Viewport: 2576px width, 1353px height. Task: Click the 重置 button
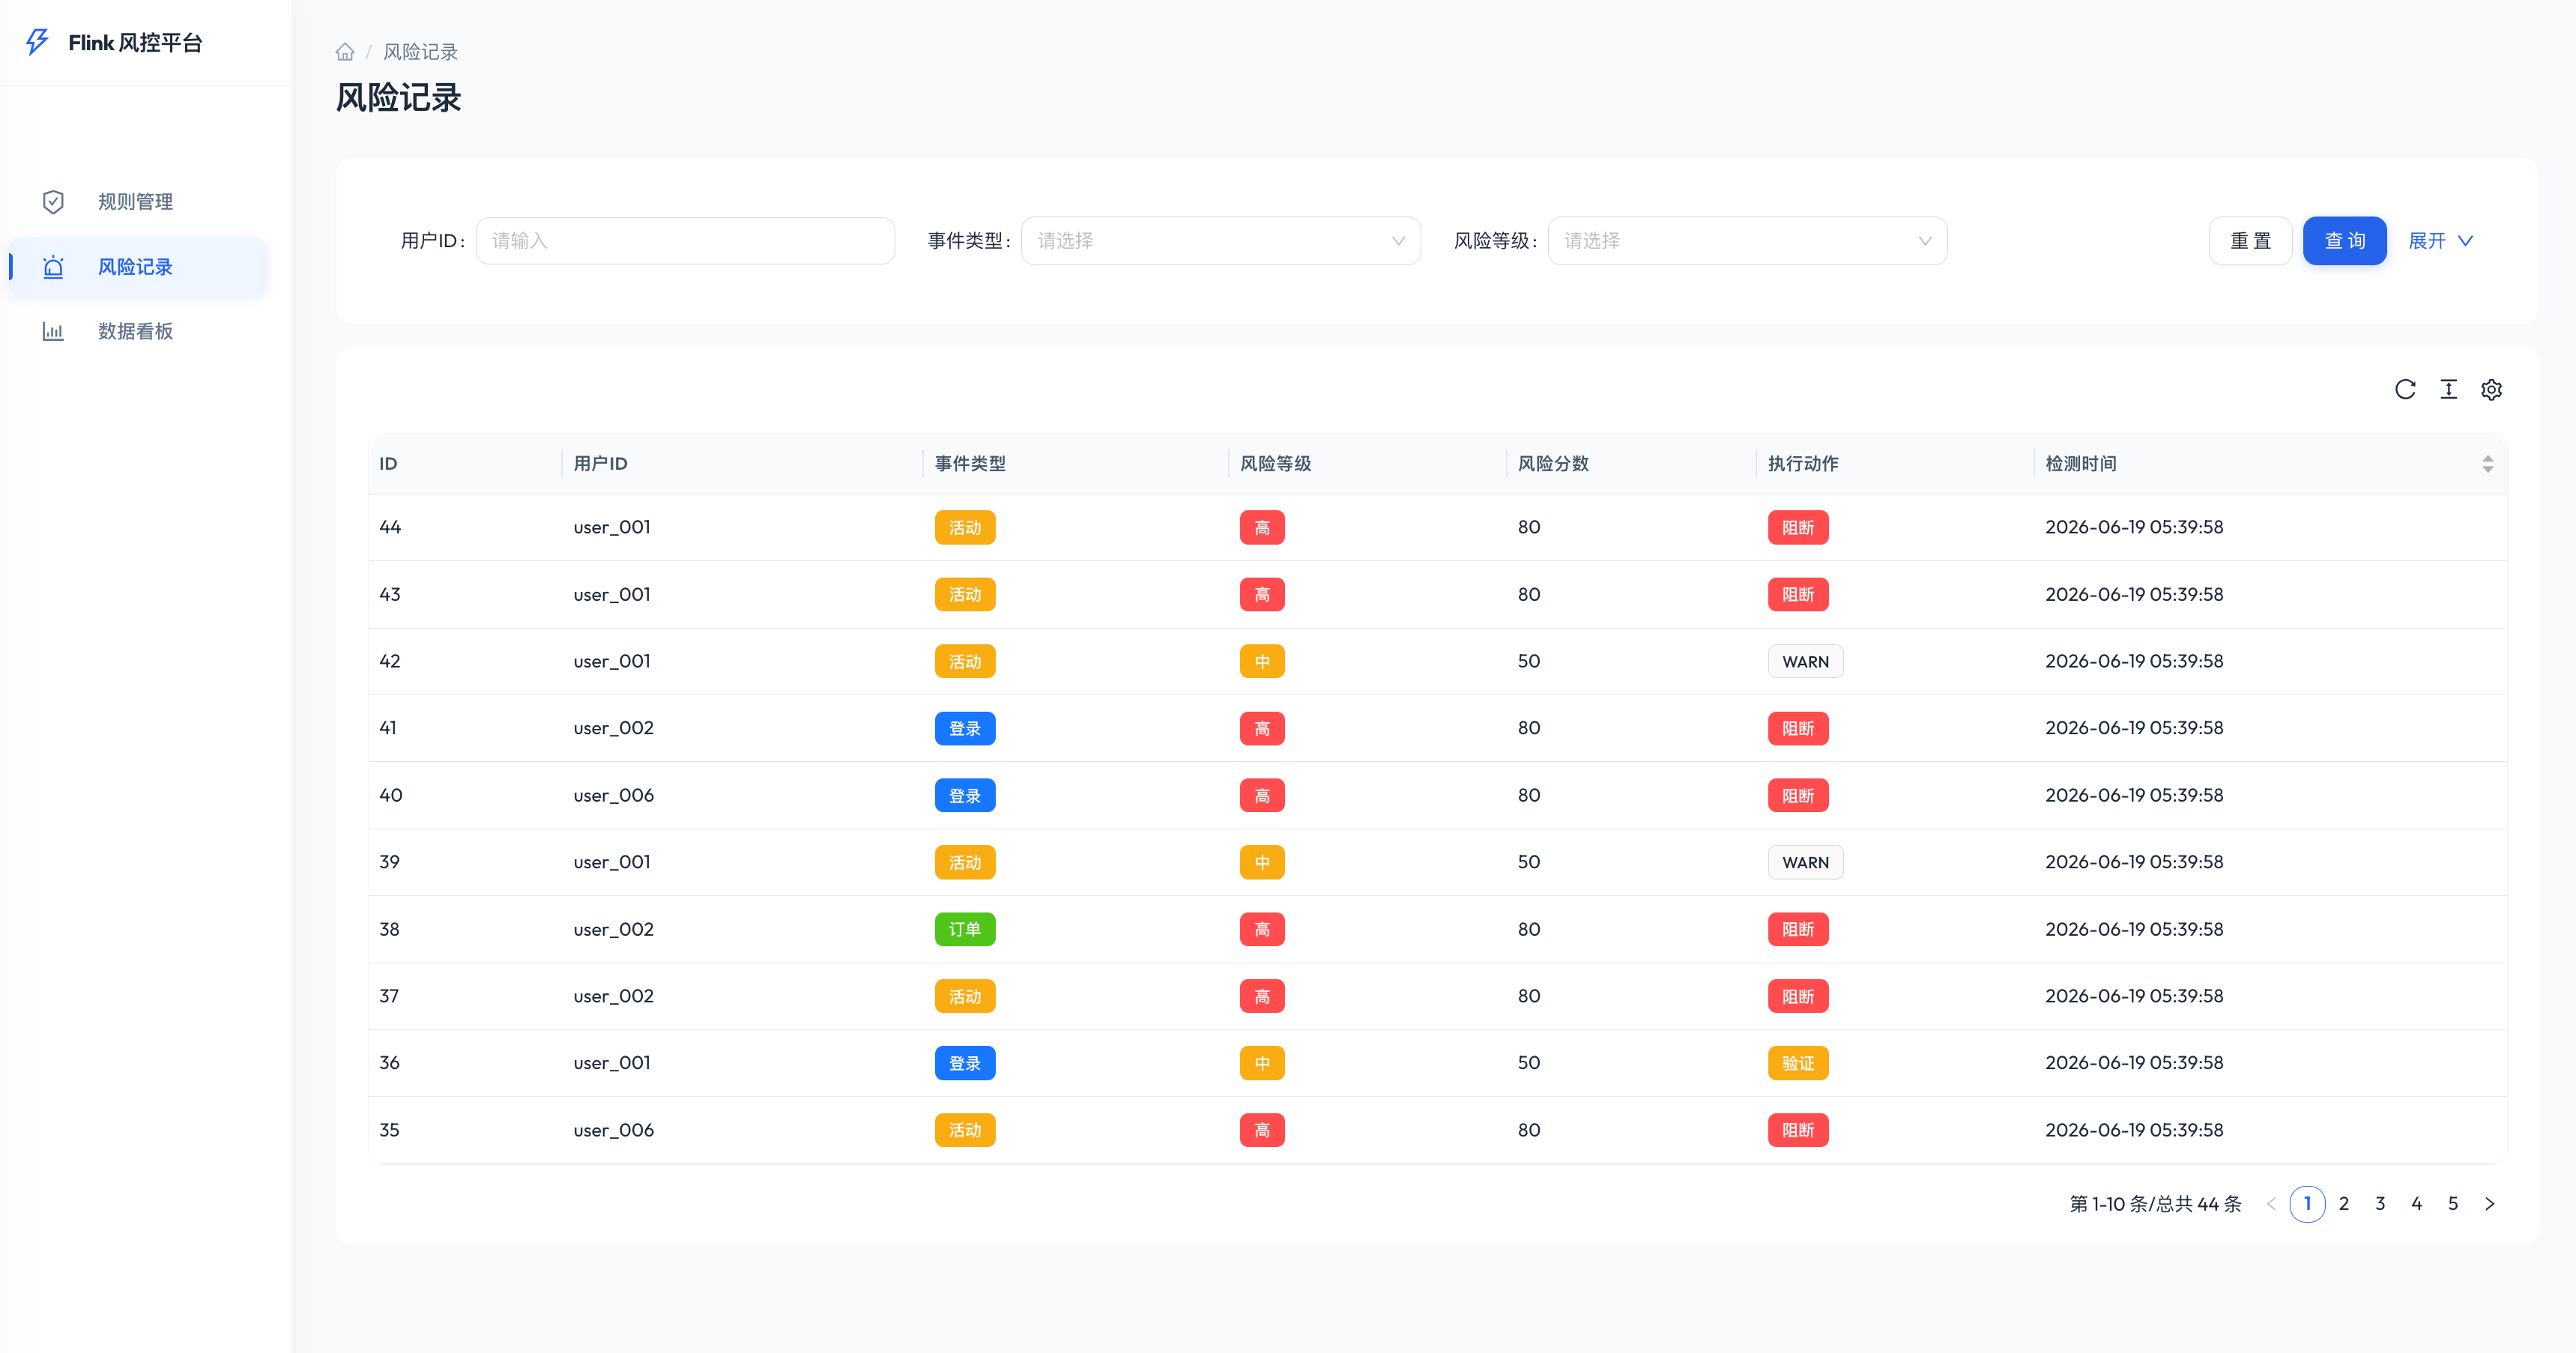(x=2250, y=241)
